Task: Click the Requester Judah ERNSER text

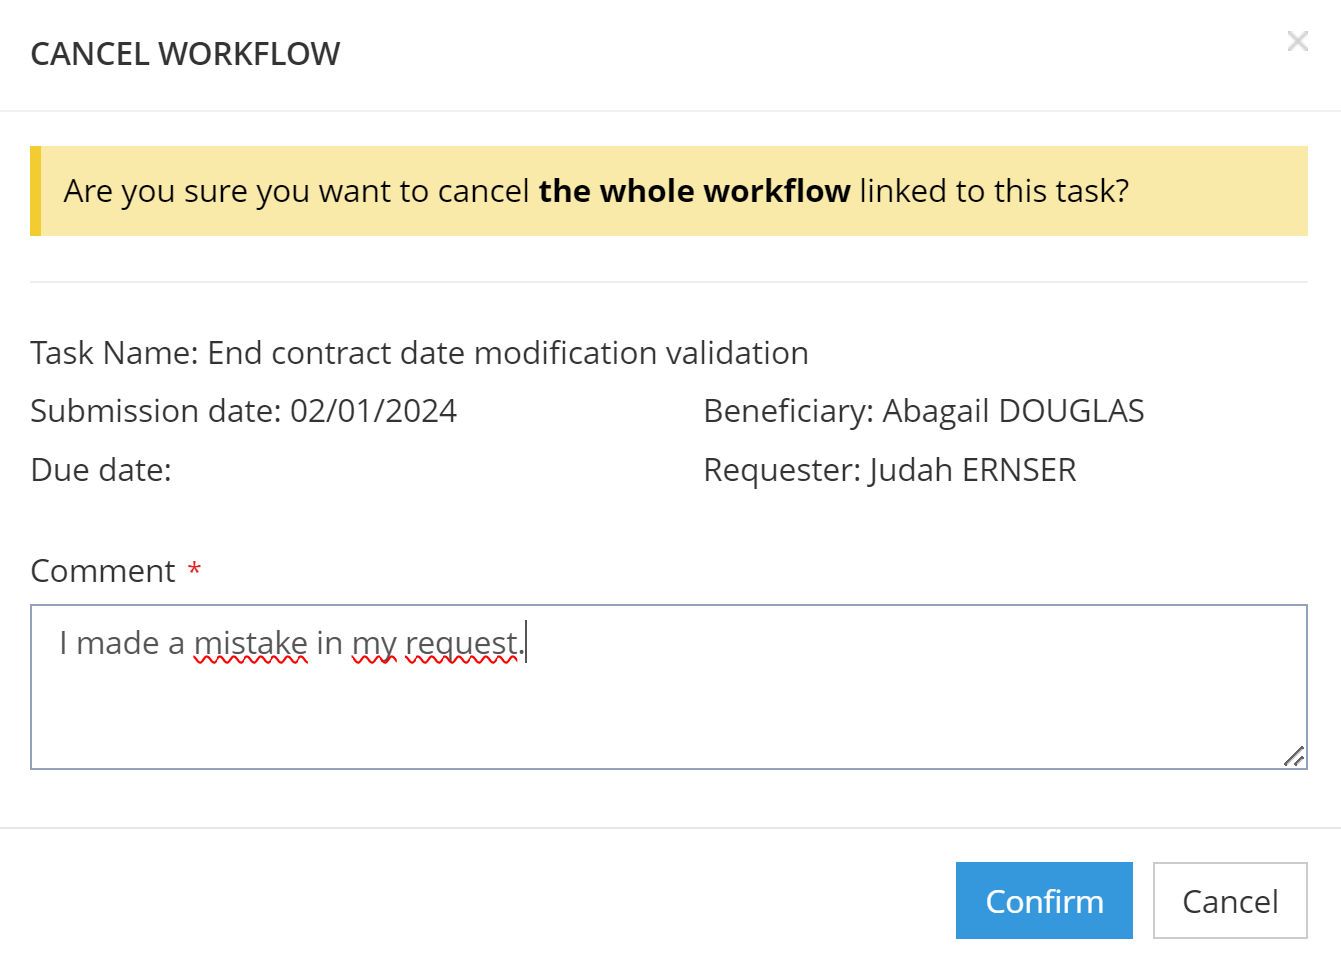Action: point(889,470)
